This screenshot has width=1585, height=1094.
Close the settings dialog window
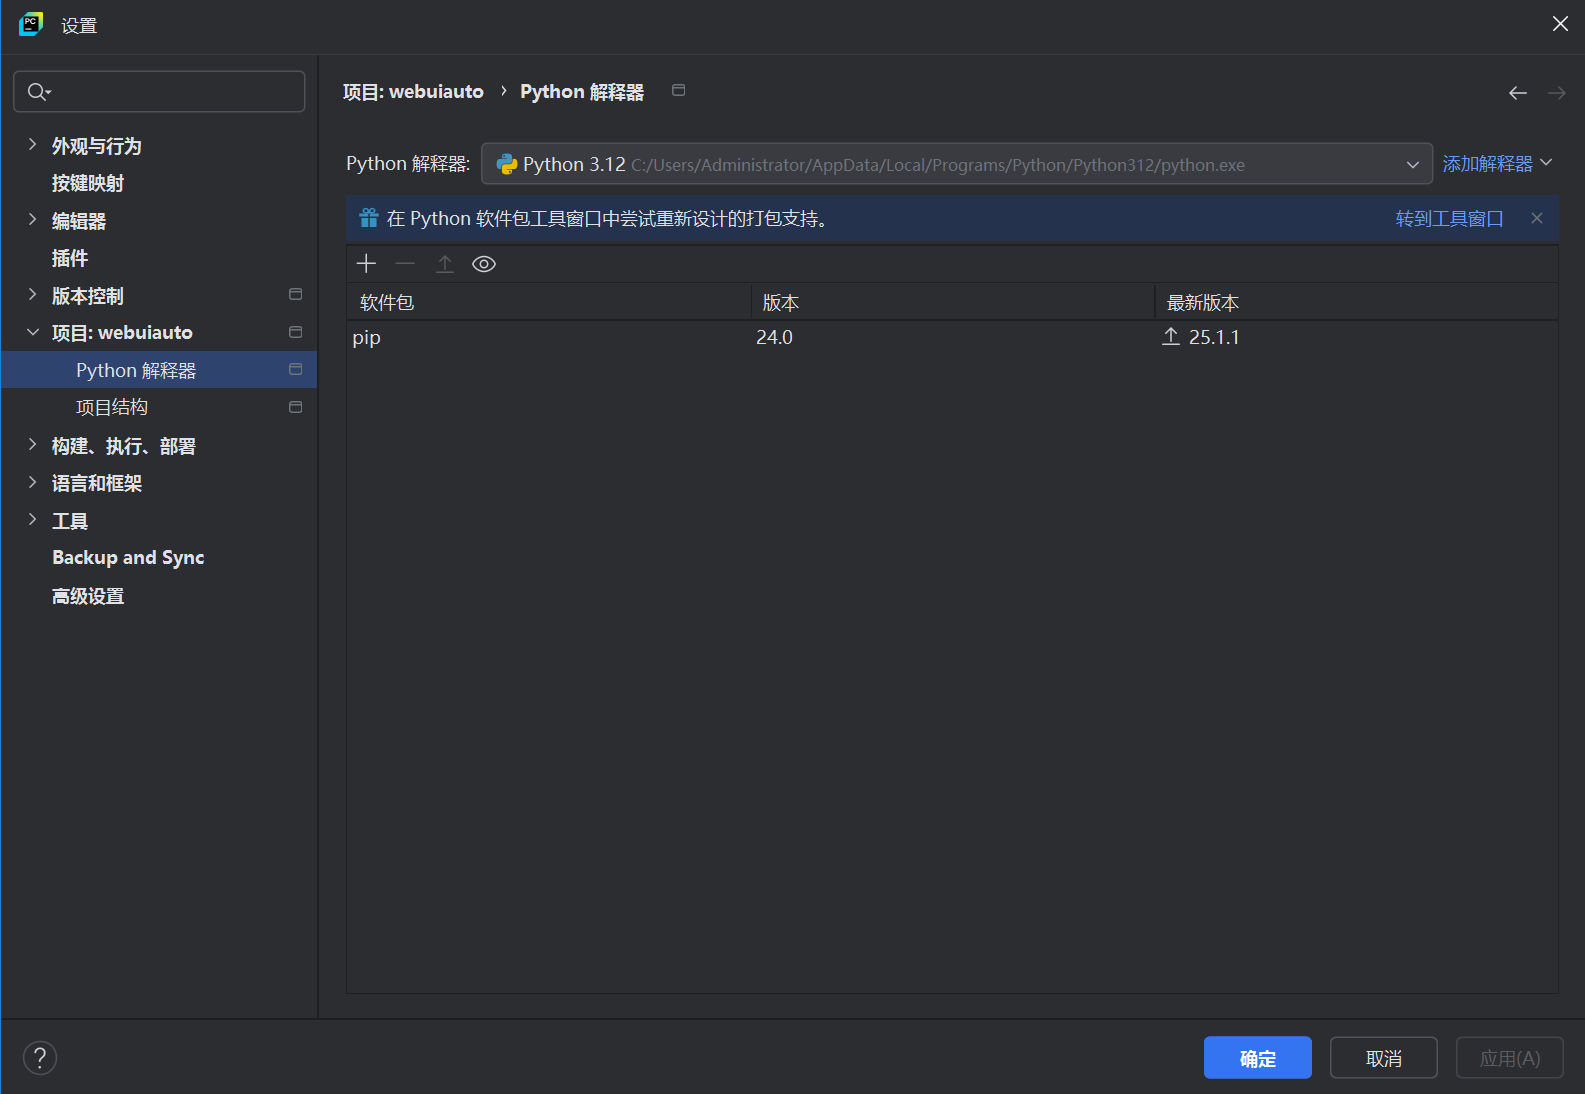tap(1560, 24)
